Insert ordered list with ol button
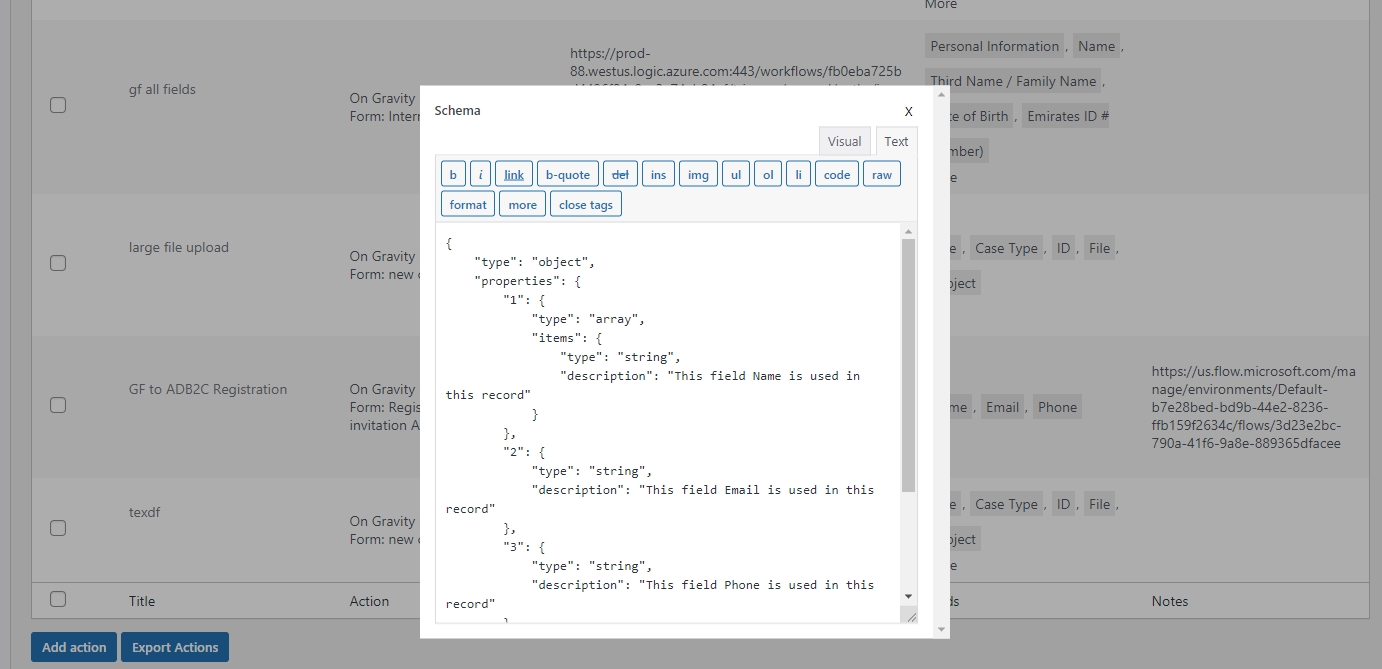Image resolution: width=1382 pixels, height=669 pixels. click(x=768, y=174)
